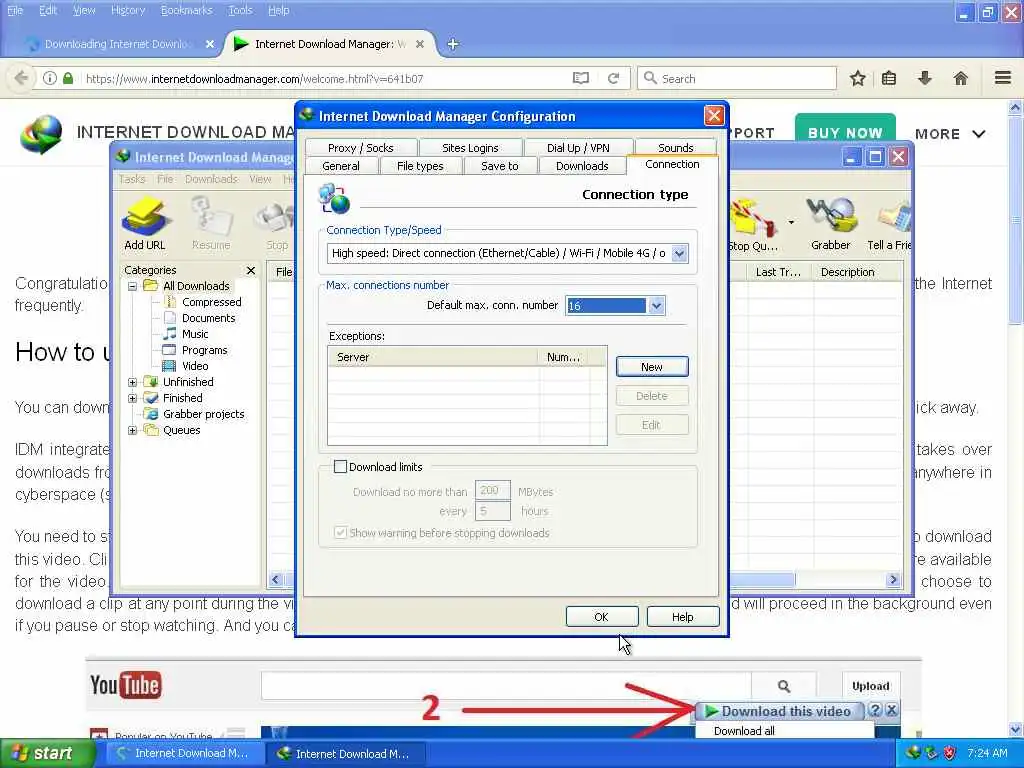1024x768 pixels.
Task: Expand the Finished tree node
Action: (133, 398)
